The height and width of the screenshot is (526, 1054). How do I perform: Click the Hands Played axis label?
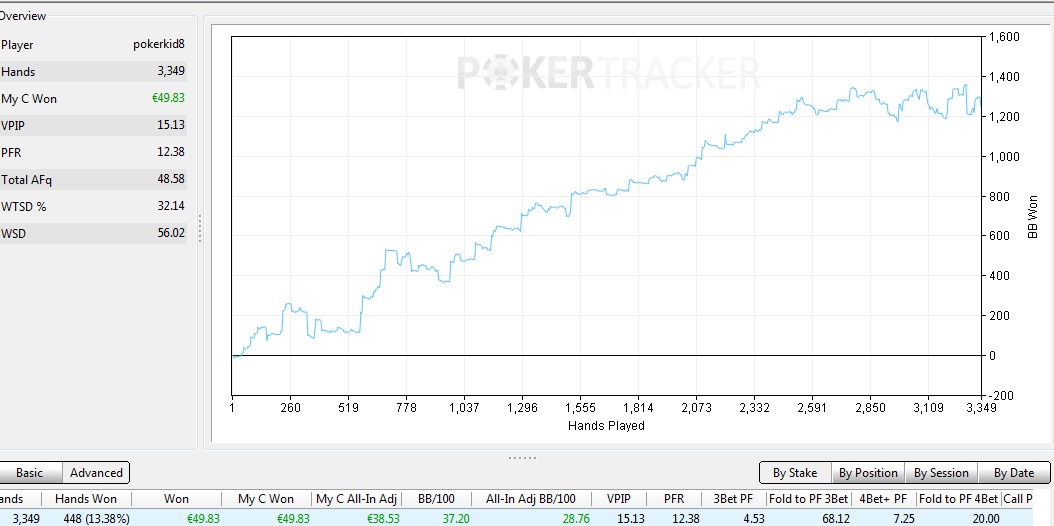(x=606, y=425)
